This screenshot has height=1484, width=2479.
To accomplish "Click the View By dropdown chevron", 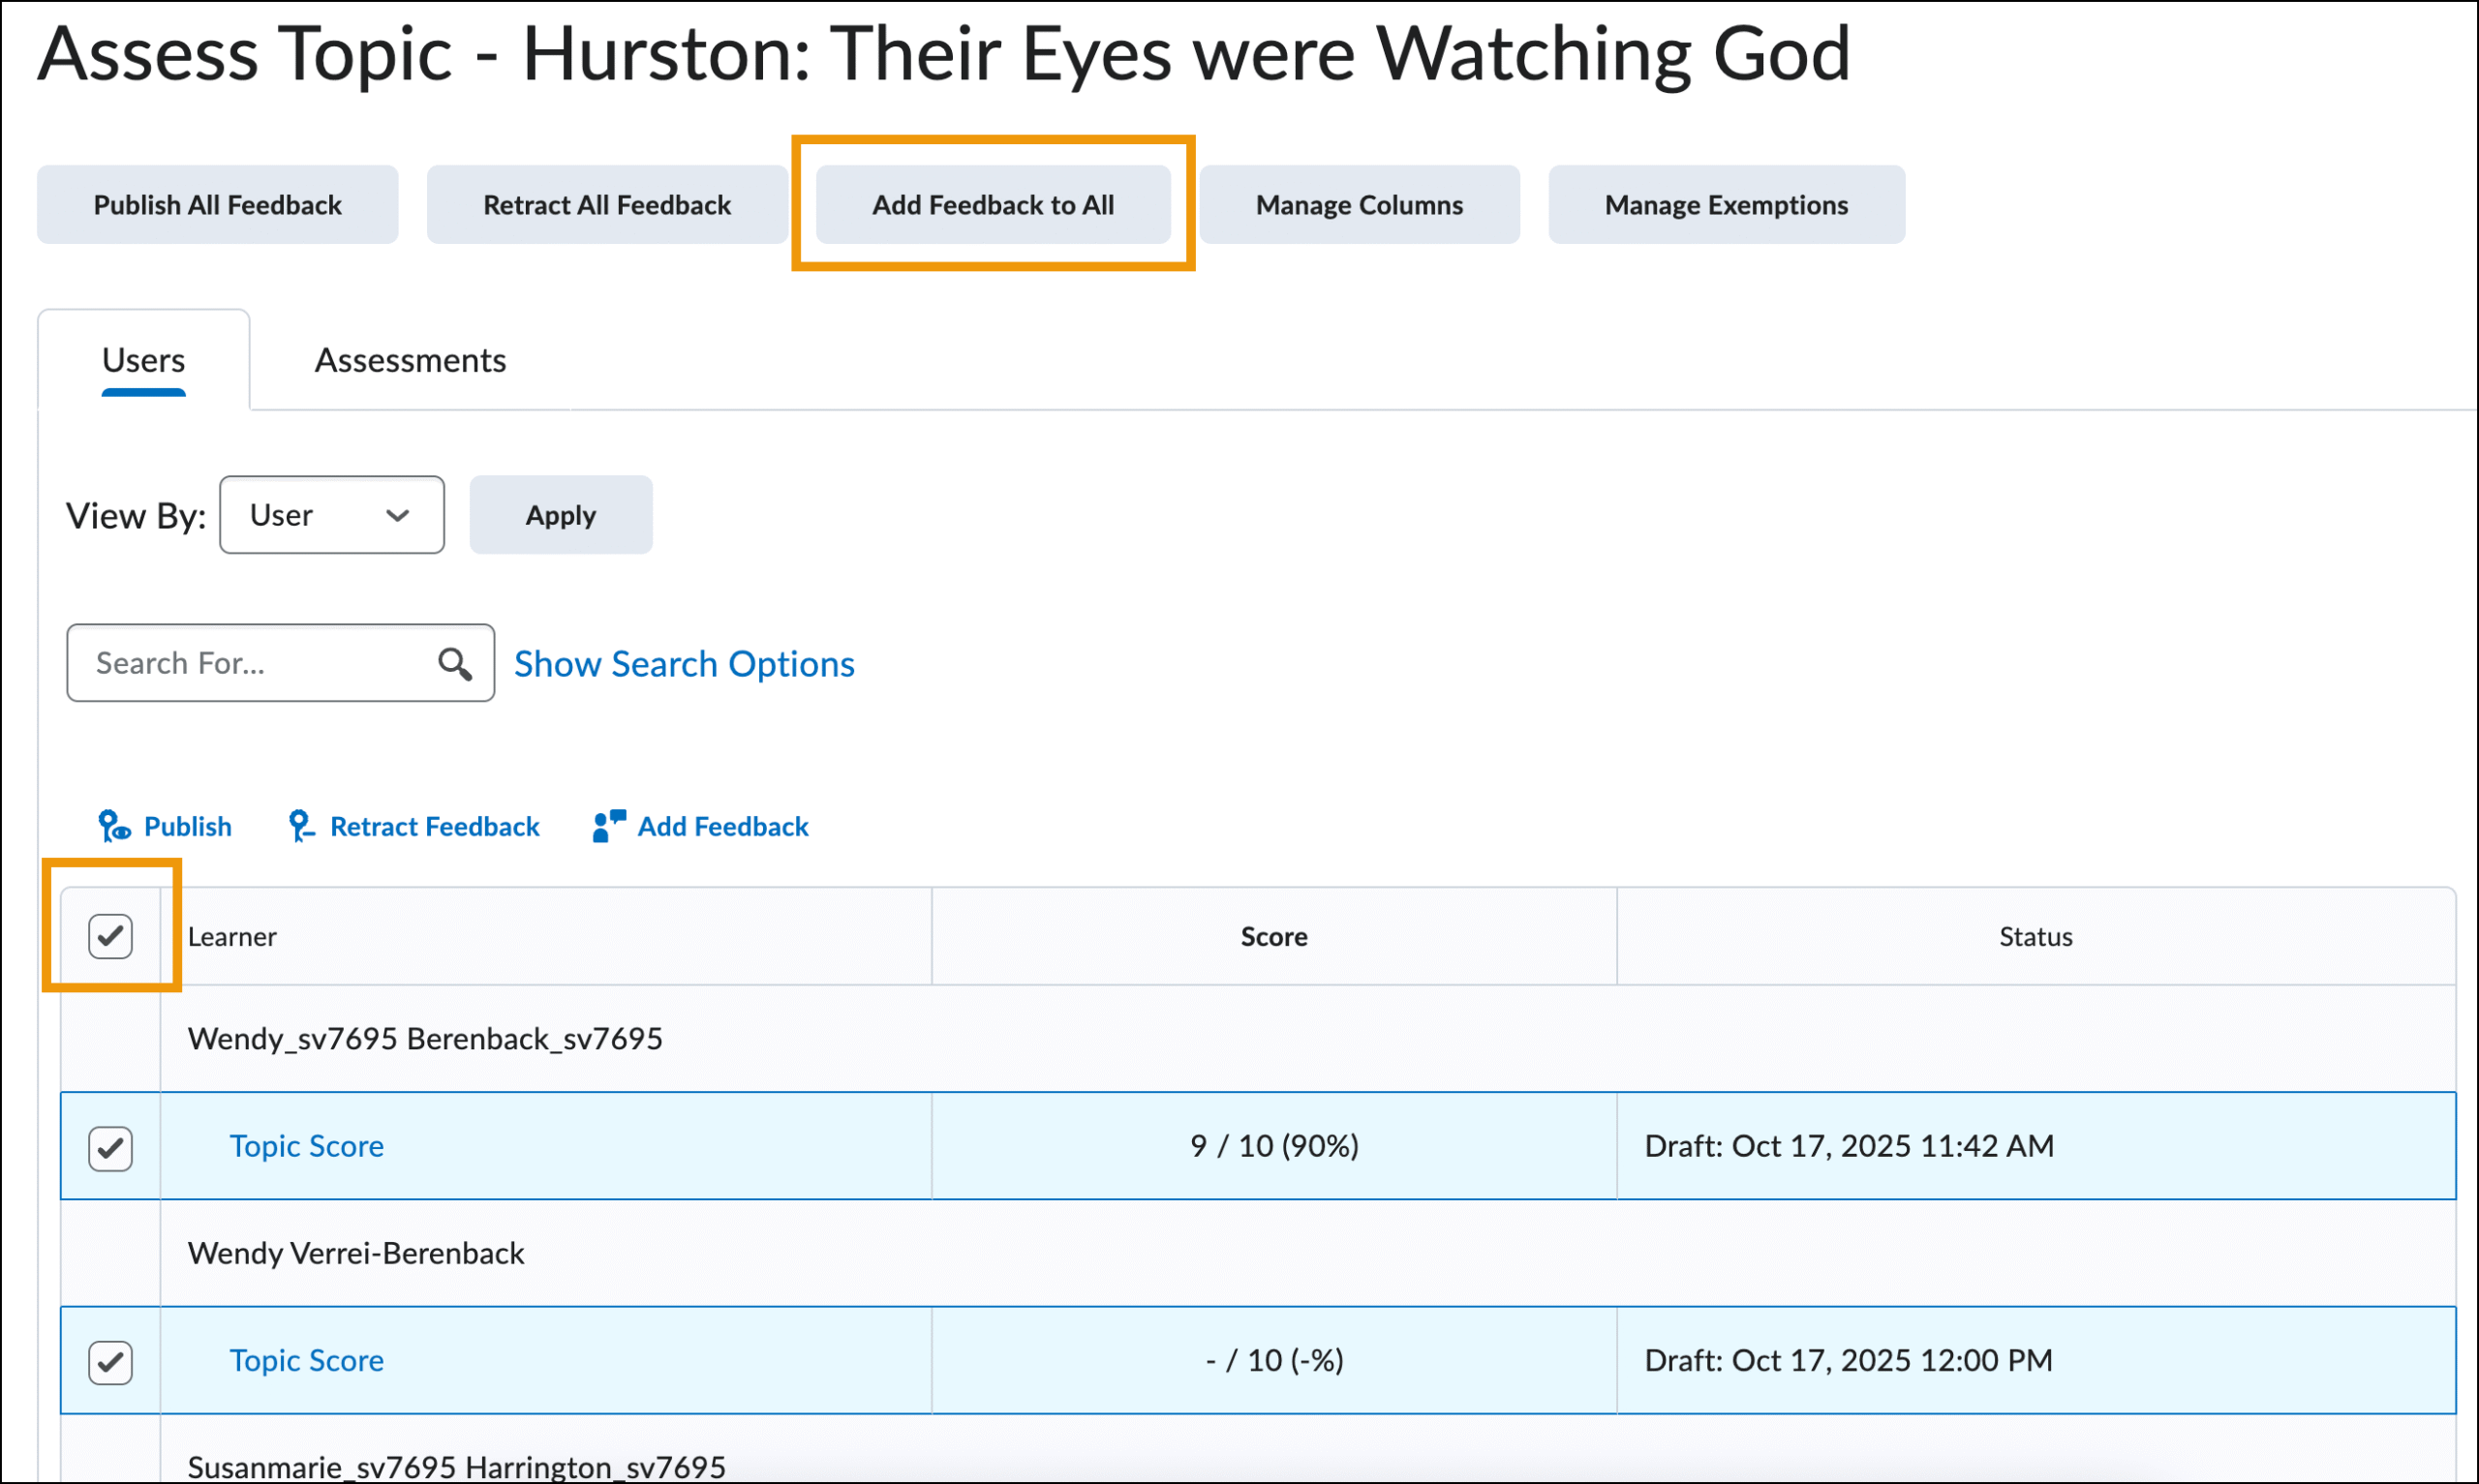I will point(398,515).
